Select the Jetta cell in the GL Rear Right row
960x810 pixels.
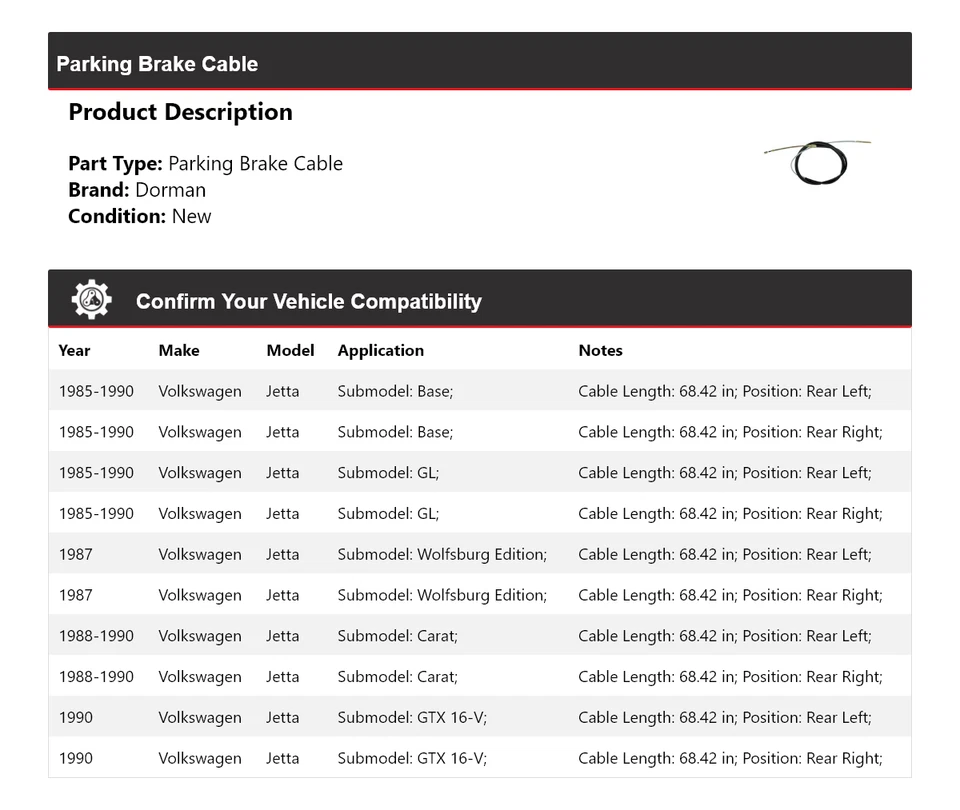pyautogui.click(x=282, y=514)
